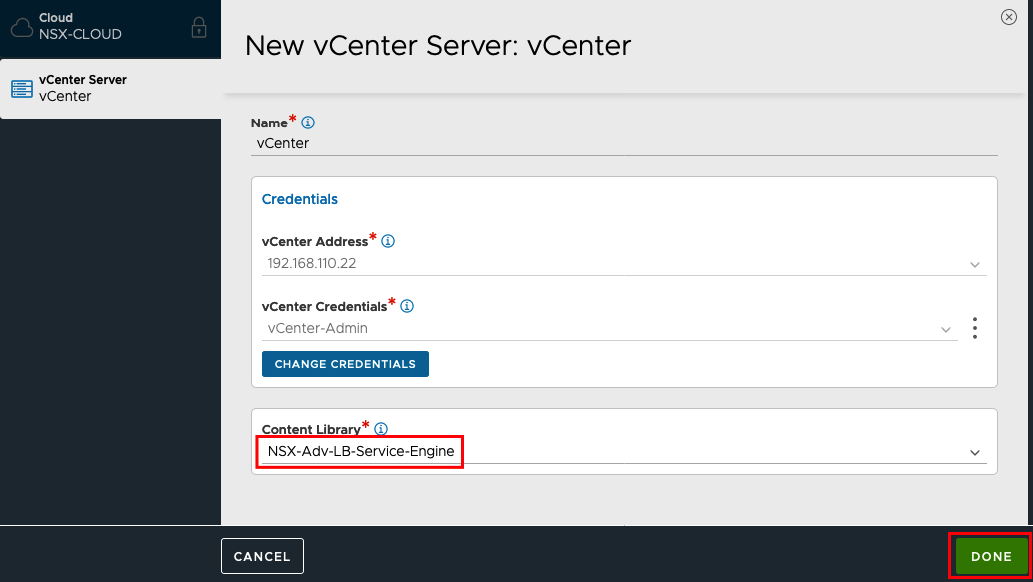Click the CHANGE CREDENTIALS button
The width and height of the screenshot is (1033, 582).
tap(345, 364)
